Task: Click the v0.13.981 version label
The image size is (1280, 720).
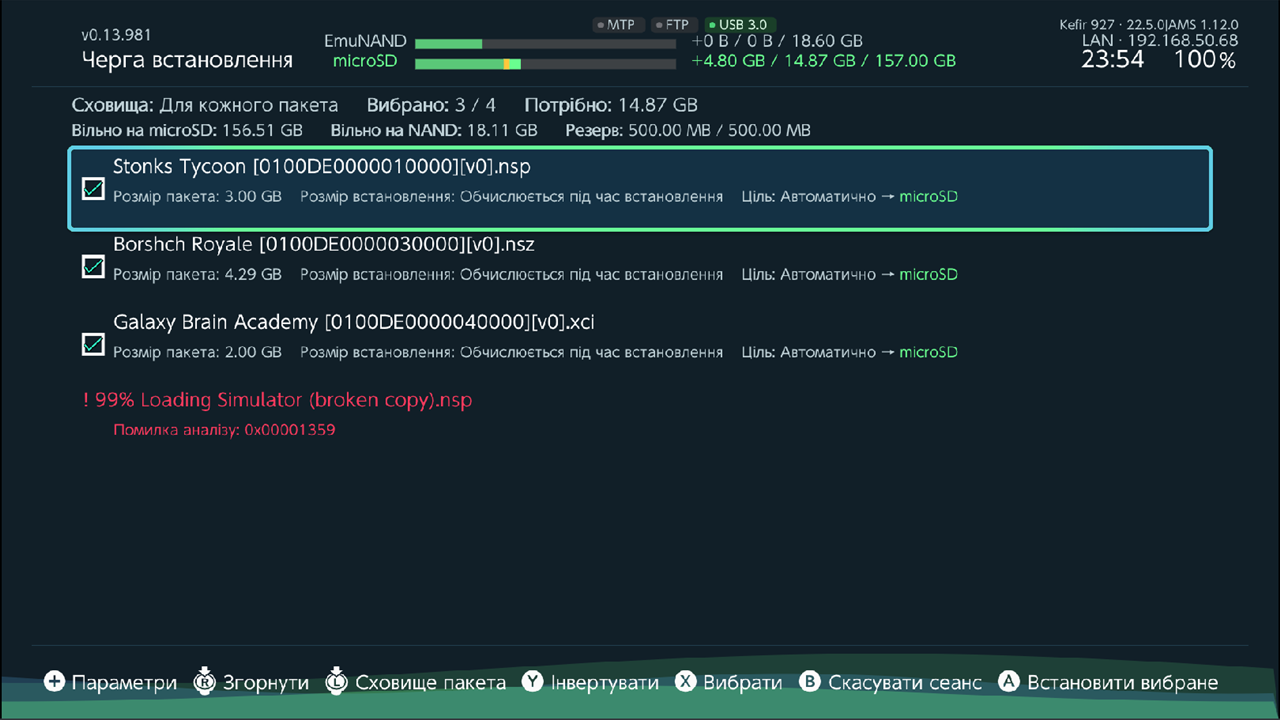Action: [116, 35]
